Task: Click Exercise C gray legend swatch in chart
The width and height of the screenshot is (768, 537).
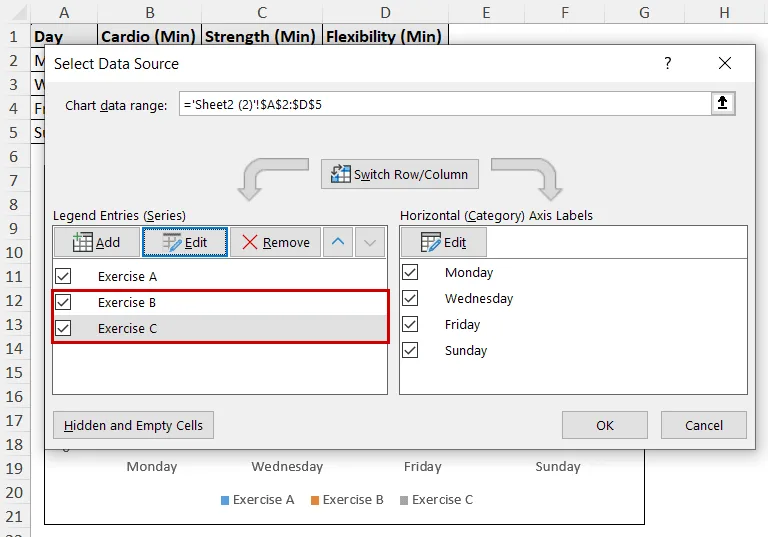Action: click(x=404, y=500)
